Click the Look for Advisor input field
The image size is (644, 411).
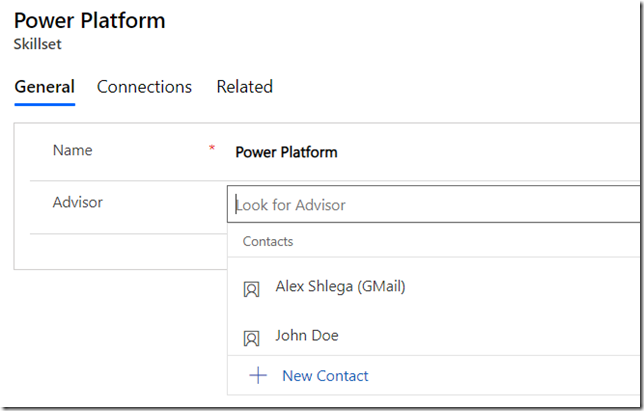(435, 204)
